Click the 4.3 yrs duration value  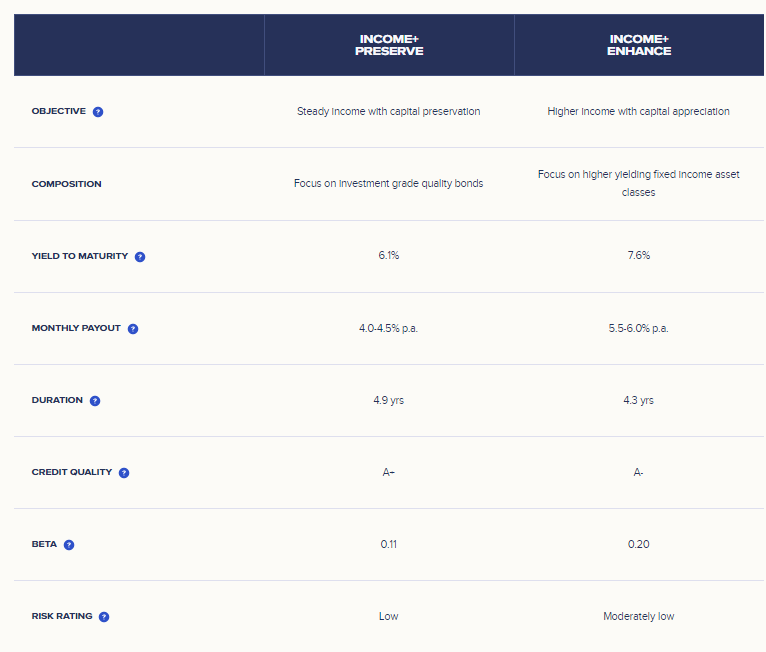pyautogui.click(x=638, y=400)
